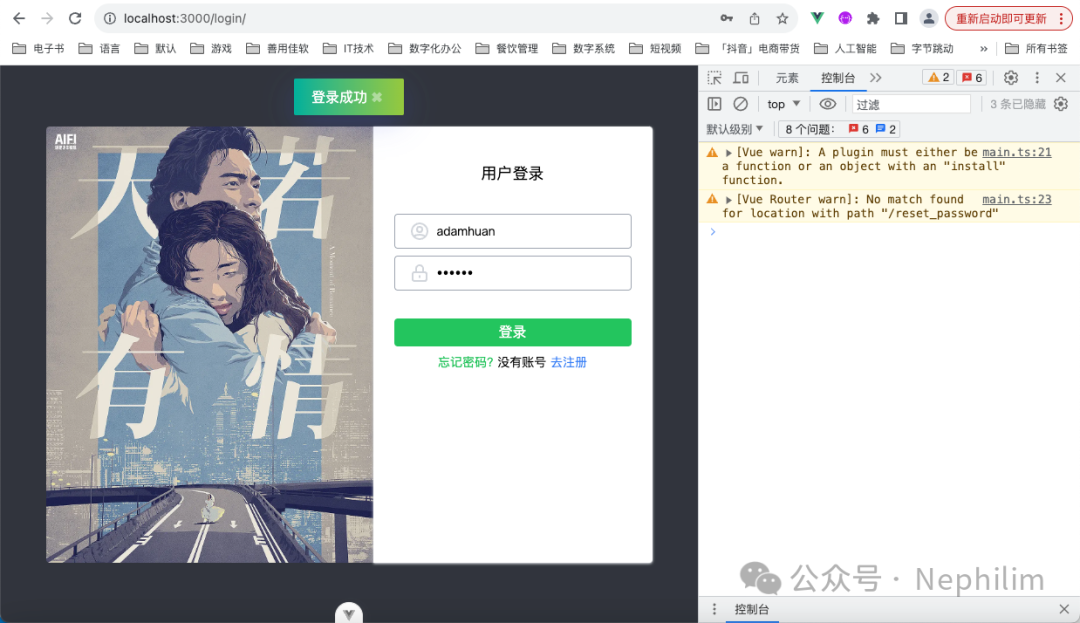
Task: Open 语言 bookmark folder
Action: pyautogui.click(x=100, y=48)
